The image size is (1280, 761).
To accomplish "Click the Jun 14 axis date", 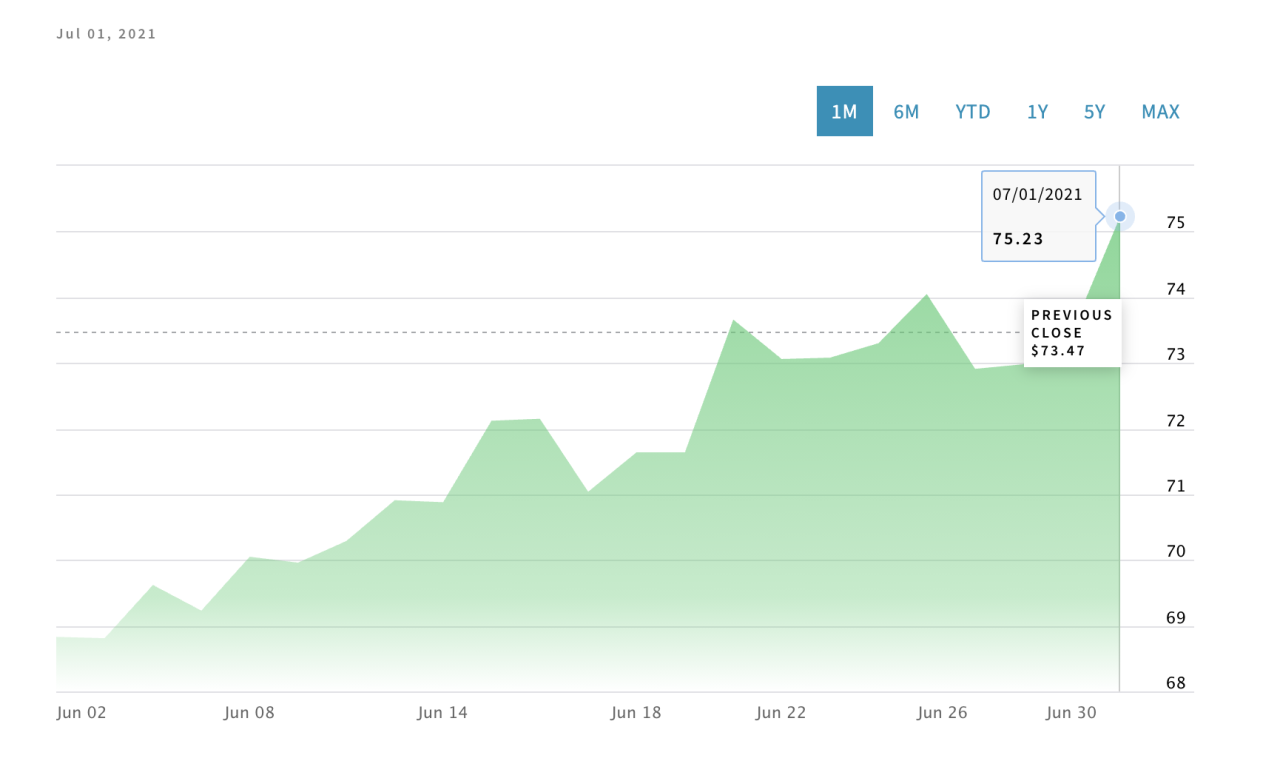I will tap(442, 713).
